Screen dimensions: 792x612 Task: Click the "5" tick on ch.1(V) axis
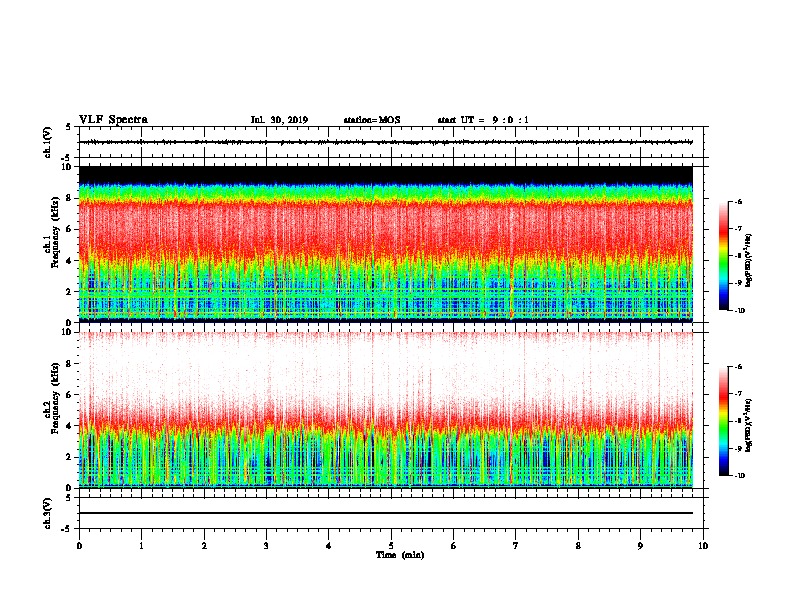coord(69,127)
